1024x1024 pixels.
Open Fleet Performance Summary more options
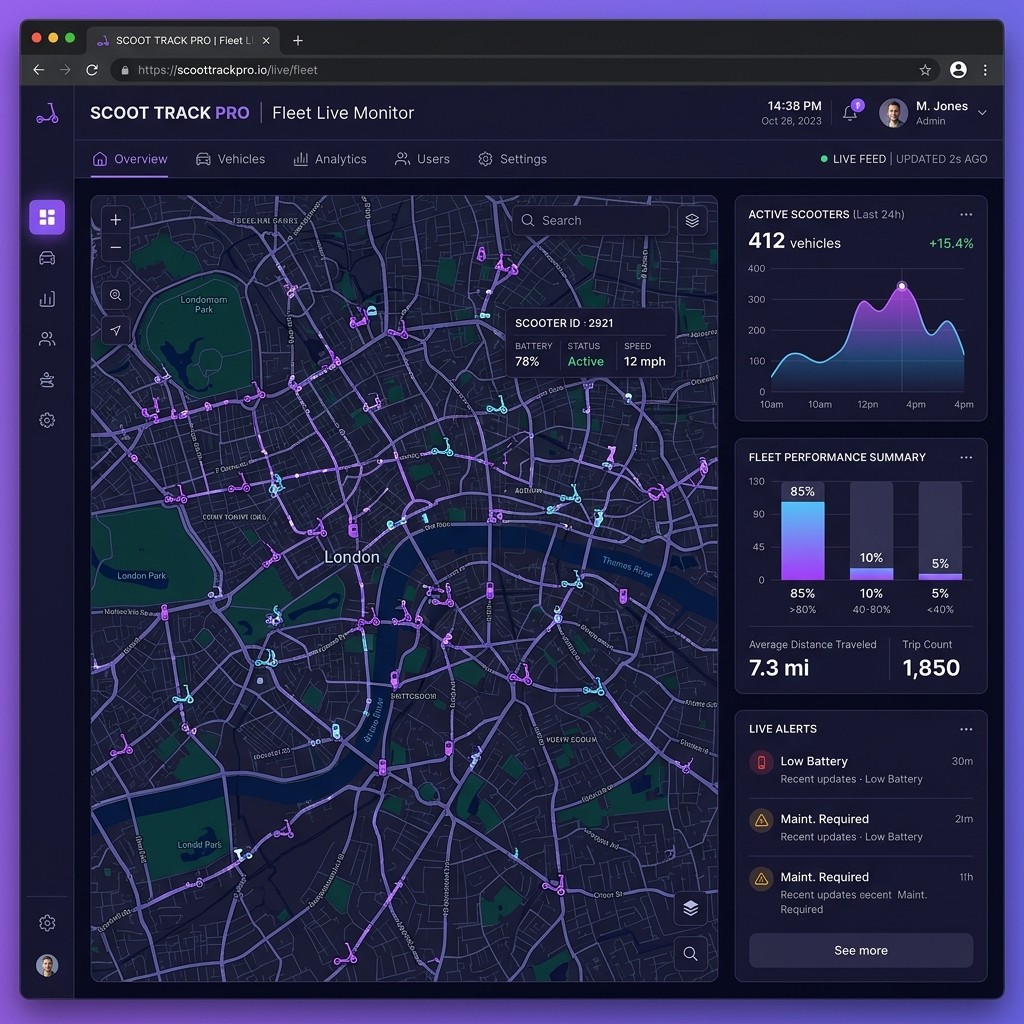point(966,457)
